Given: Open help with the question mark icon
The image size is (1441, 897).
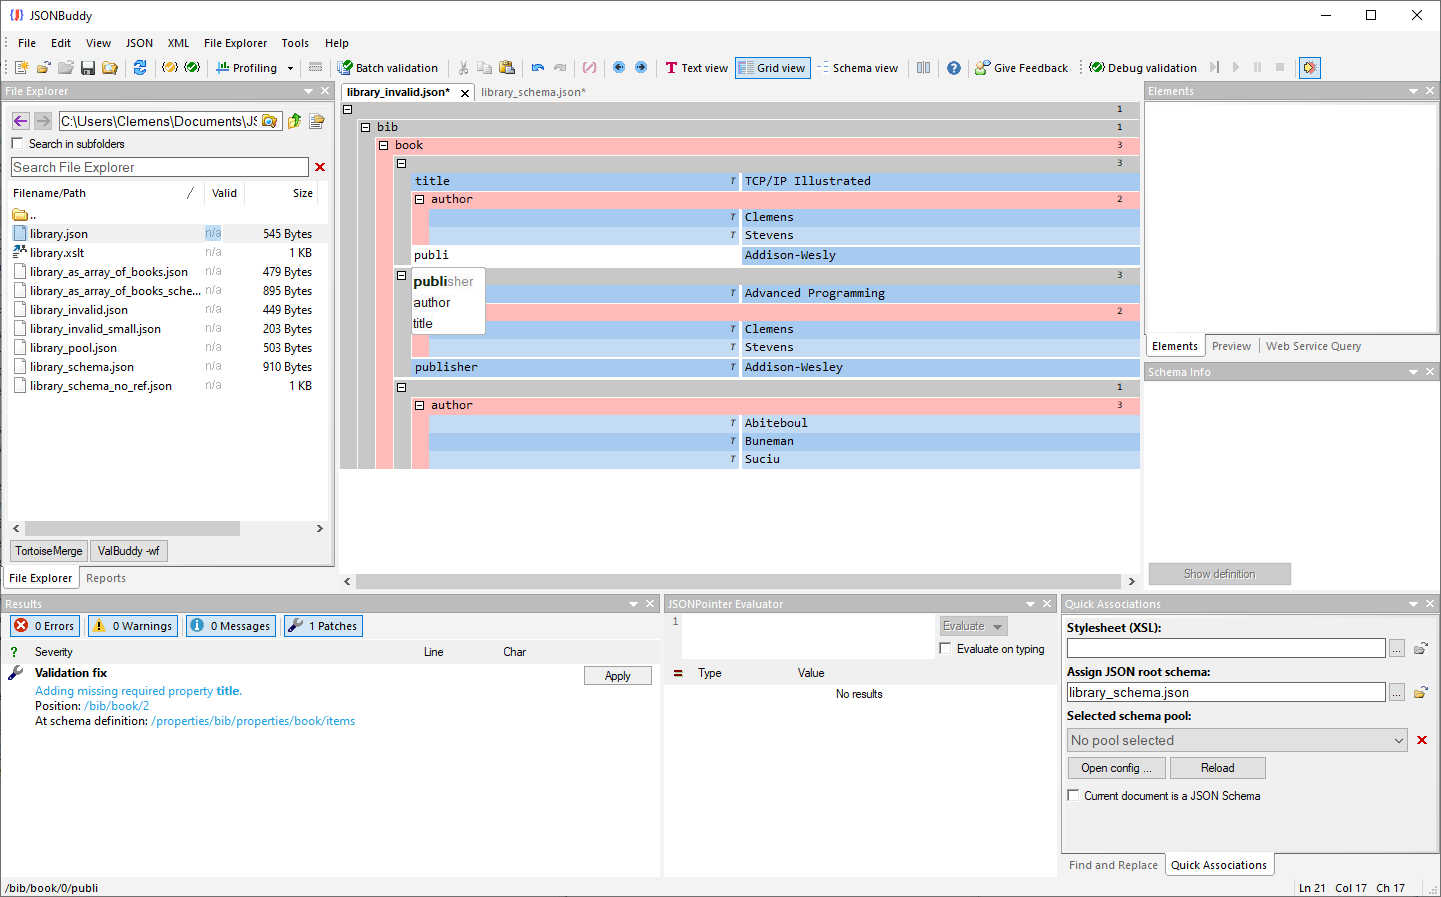Looking at the screenshot, I should point(954,68).
